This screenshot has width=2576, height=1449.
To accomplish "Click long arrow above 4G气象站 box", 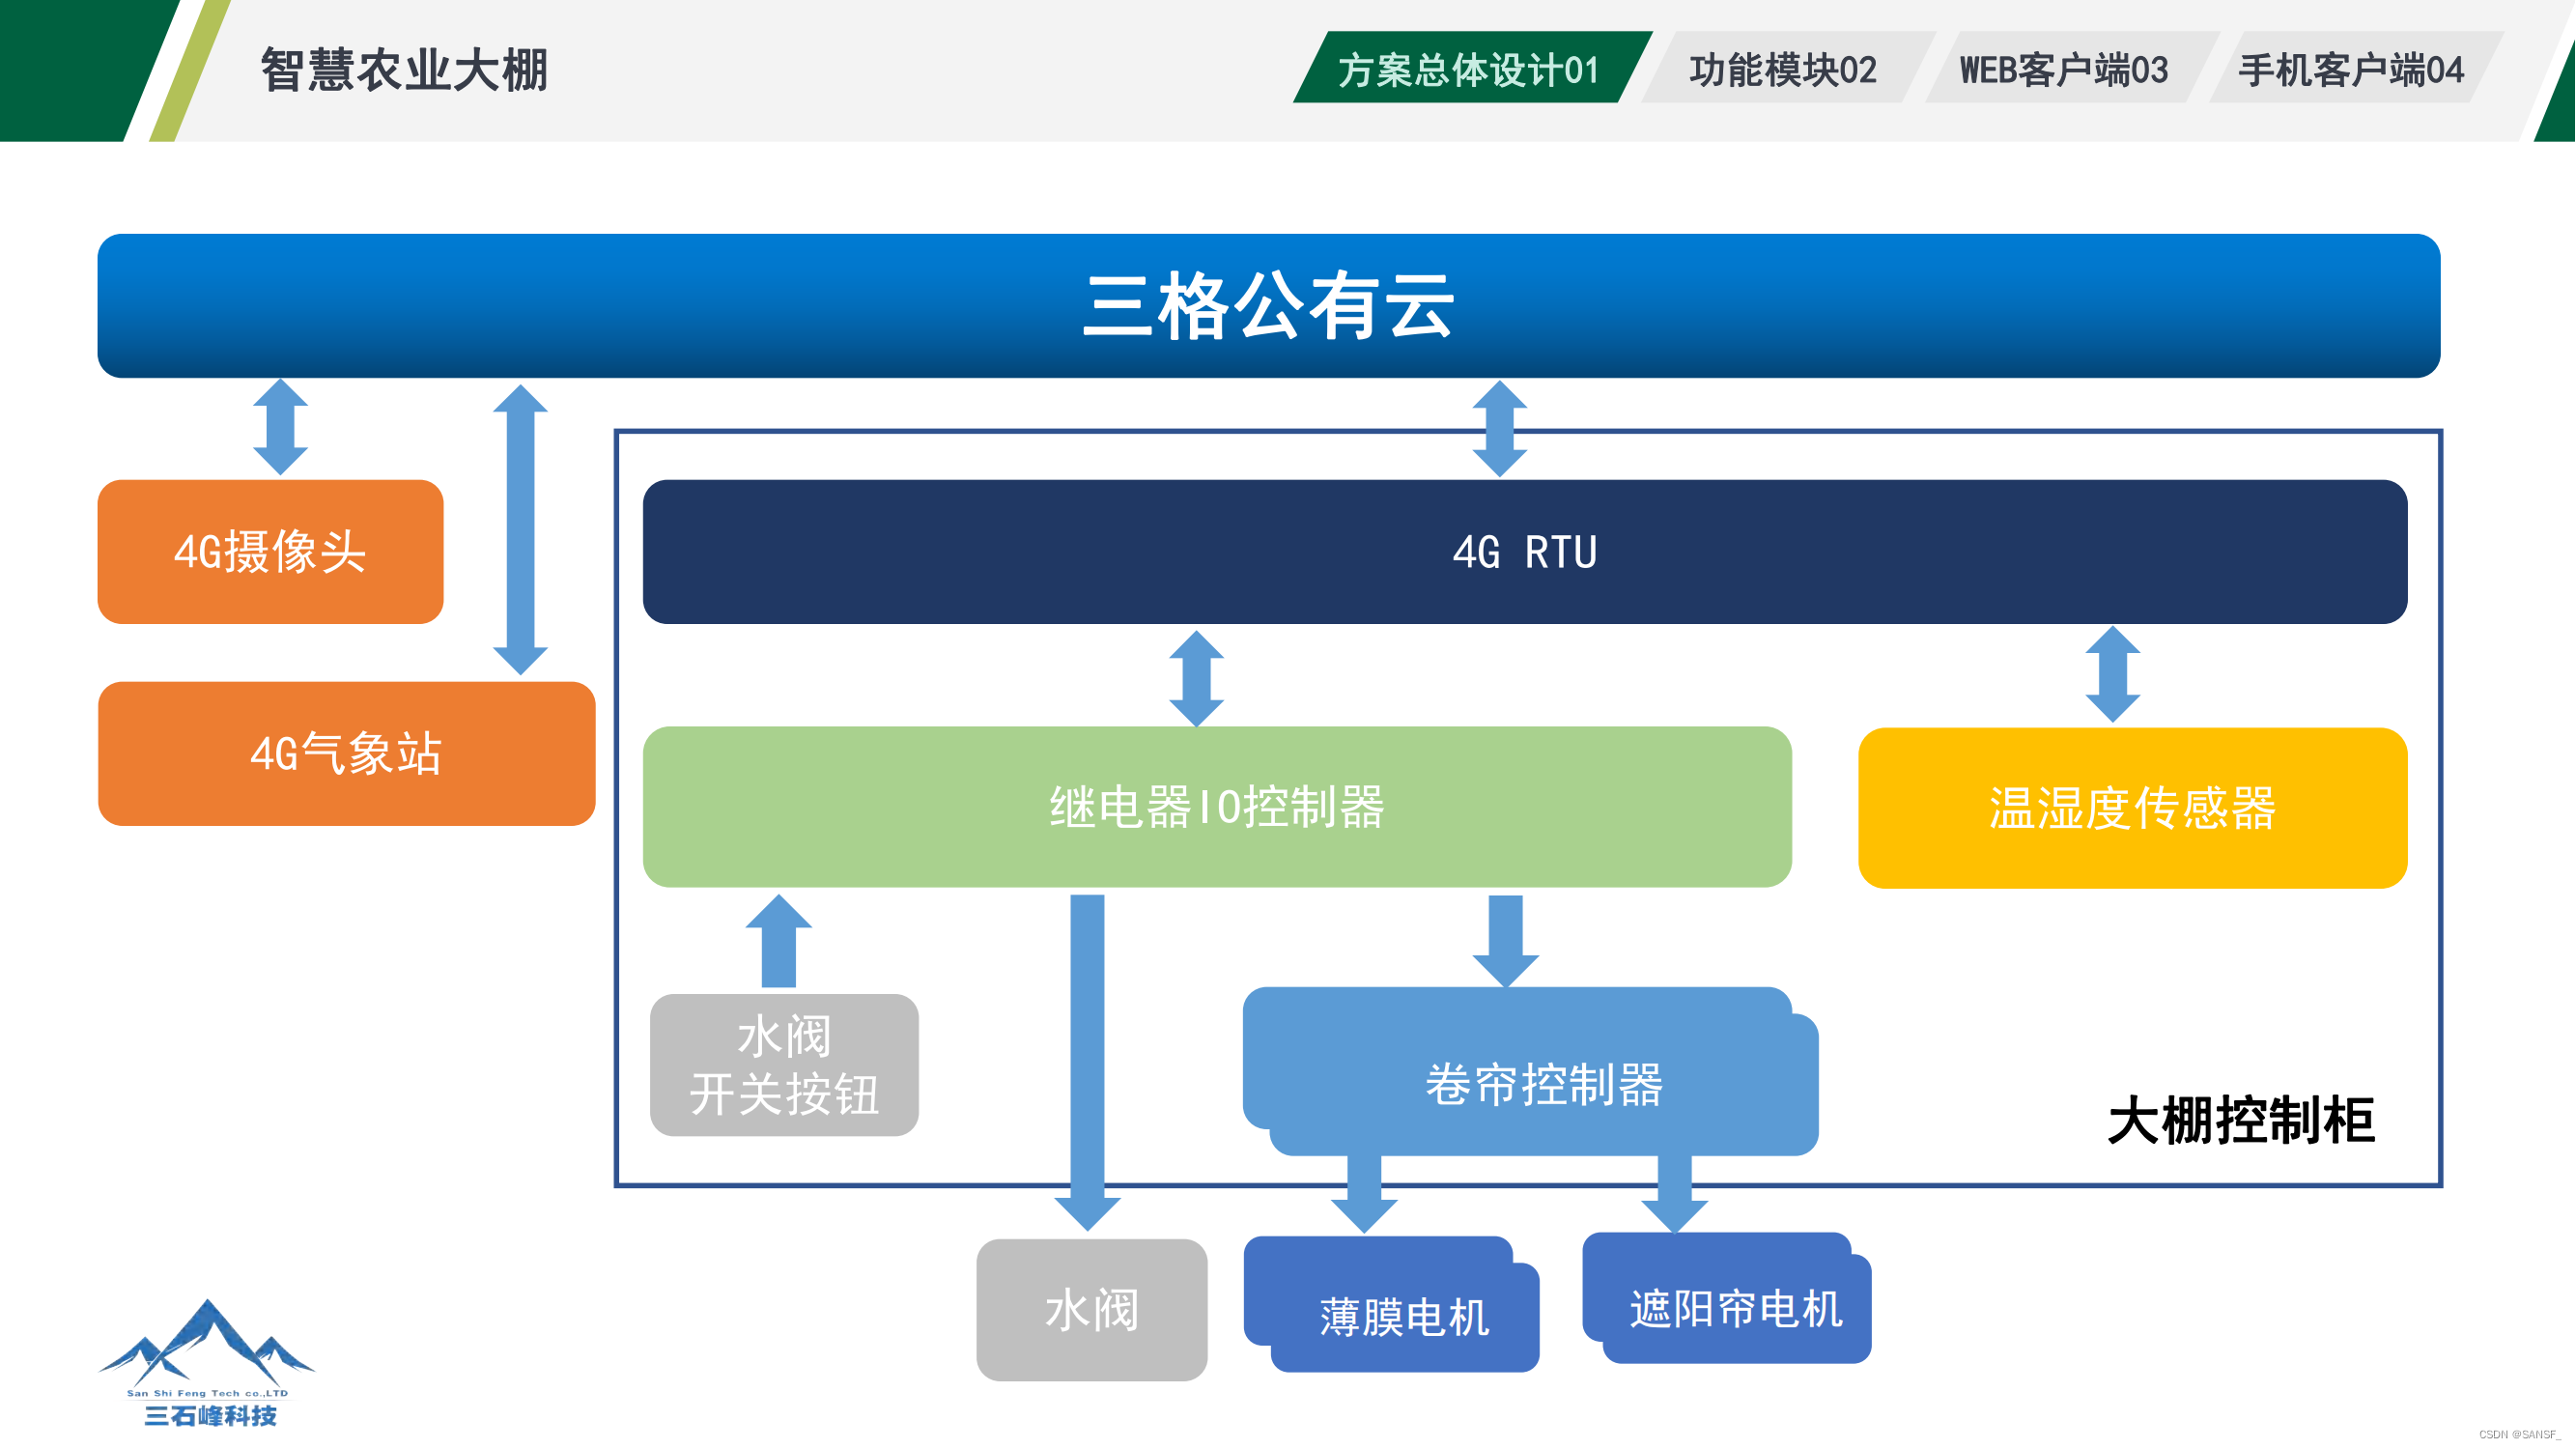I will coord(520,530).
